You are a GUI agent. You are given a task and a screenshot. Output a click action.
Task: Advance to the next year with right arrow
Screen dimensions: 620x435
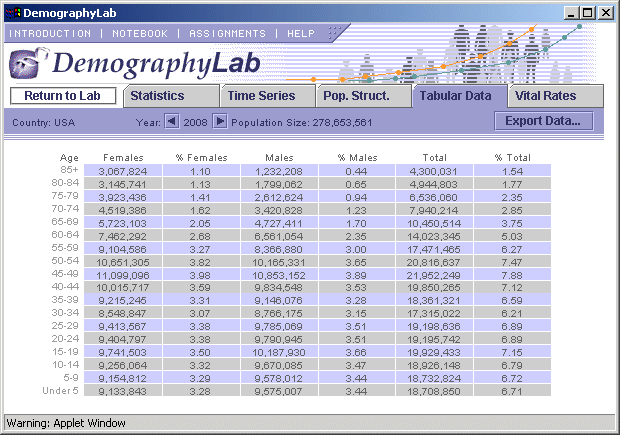tap(220, 121)
